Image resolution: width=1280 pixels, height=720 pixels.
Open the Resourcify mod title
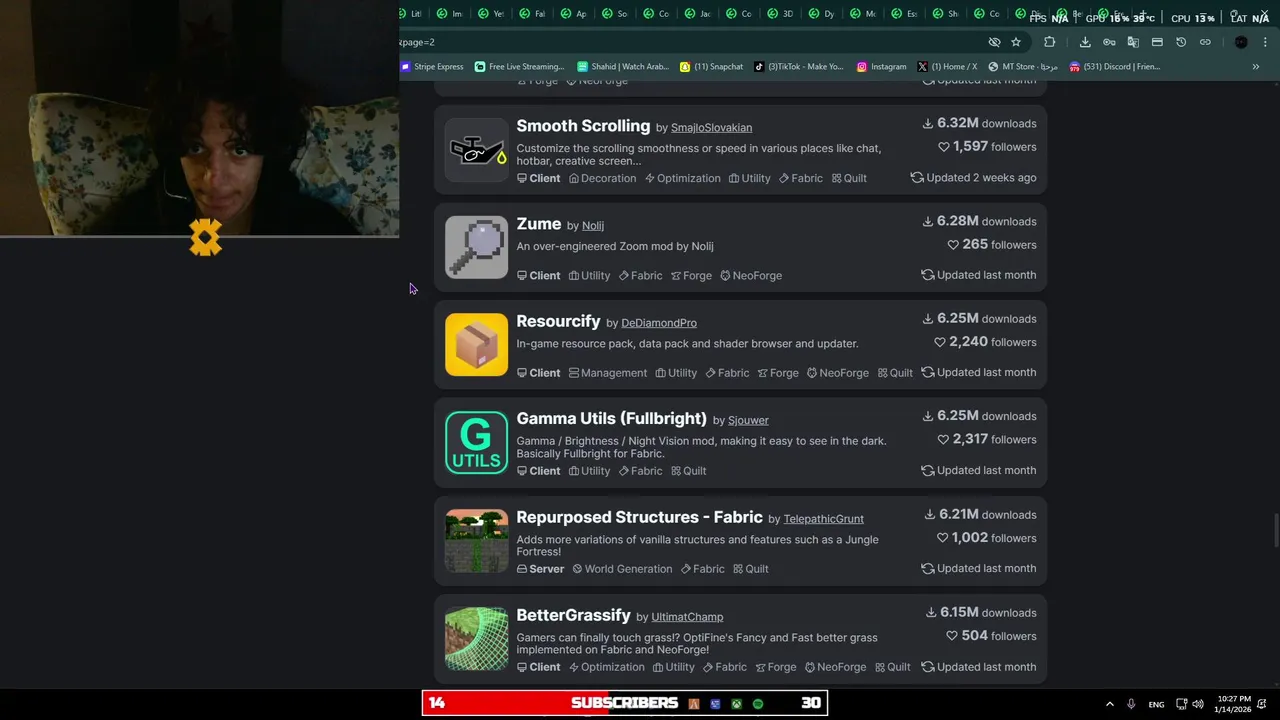(x=558, y=321)
